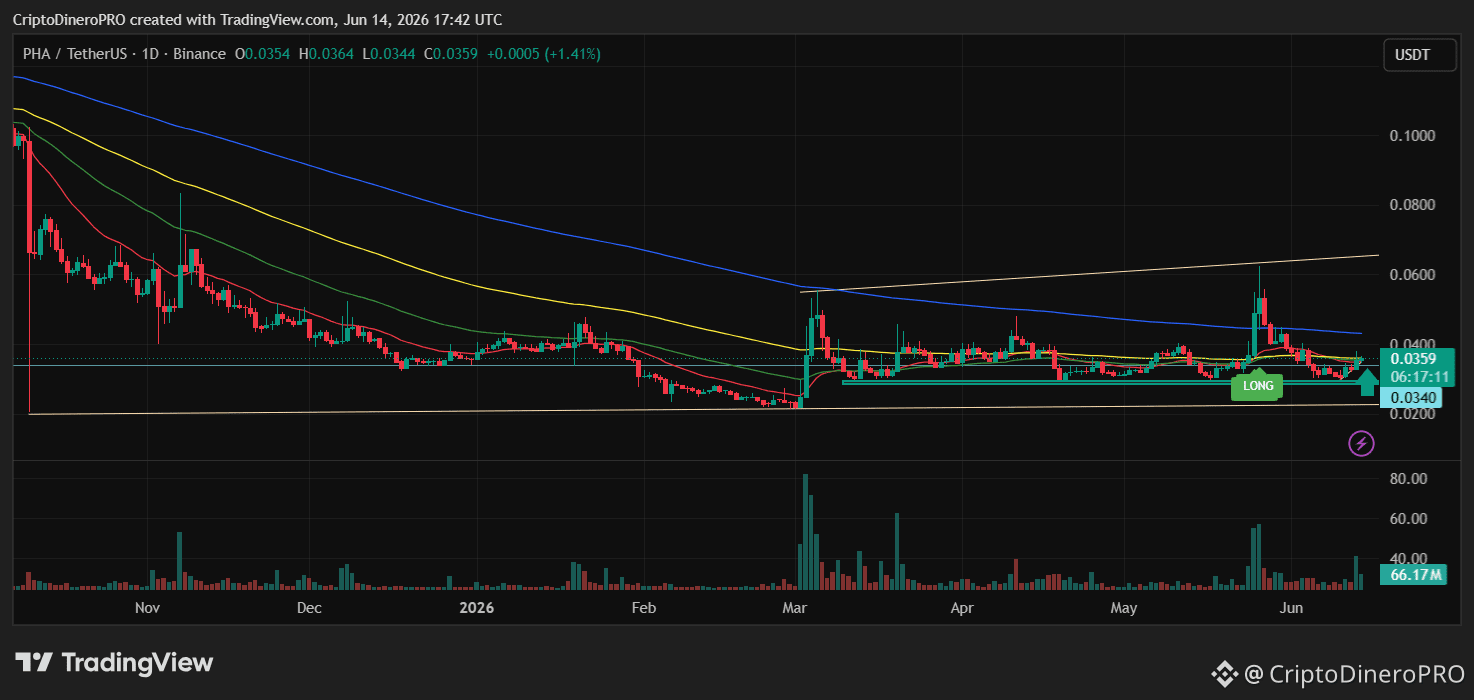
Task: Click the C0.0359 close value in header
Action: click(x=452, y=54)
